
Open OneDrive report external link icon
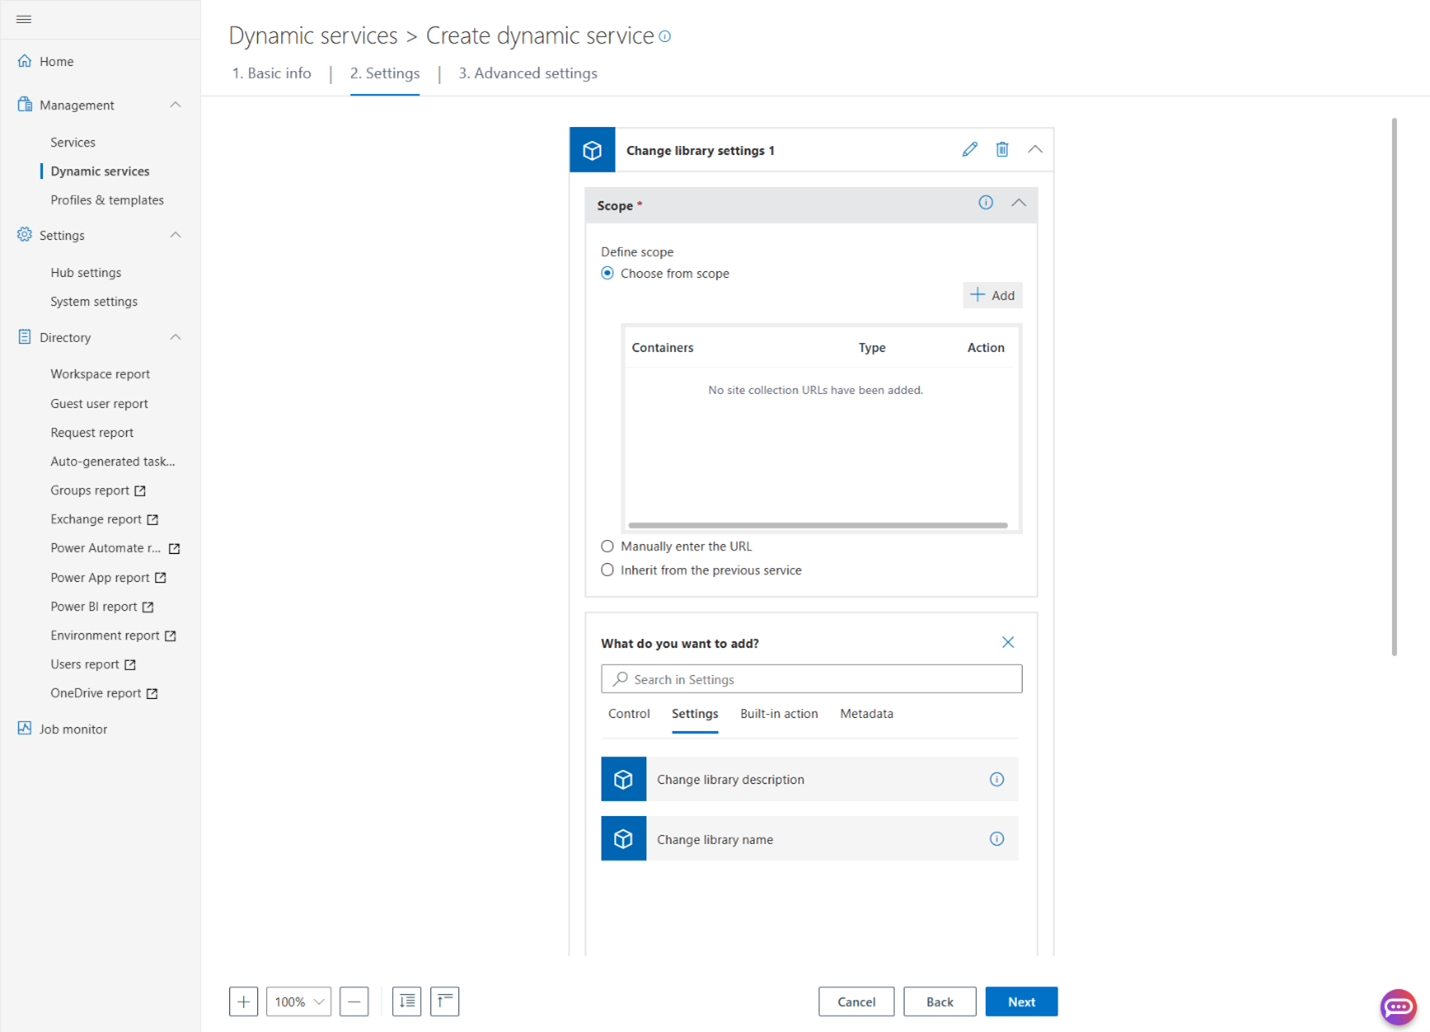click(x=152, y=694)
